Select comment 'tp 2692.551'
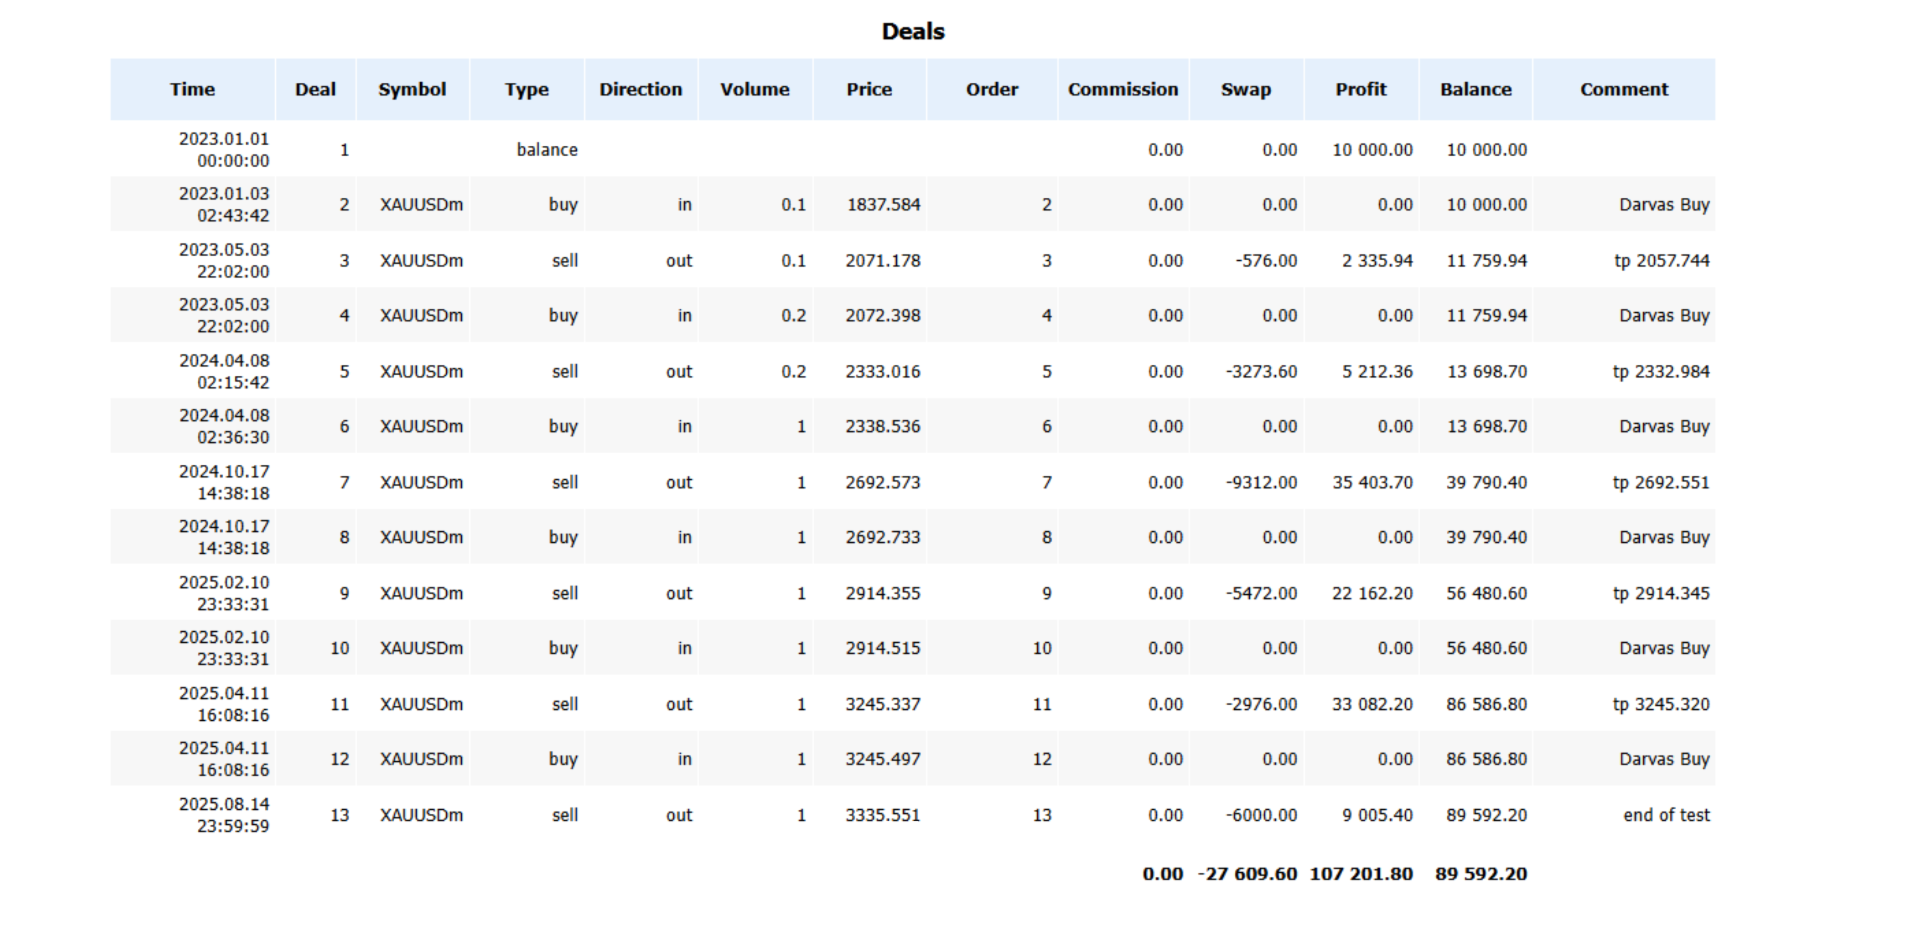The image size is (1912, 930). 1661,483
